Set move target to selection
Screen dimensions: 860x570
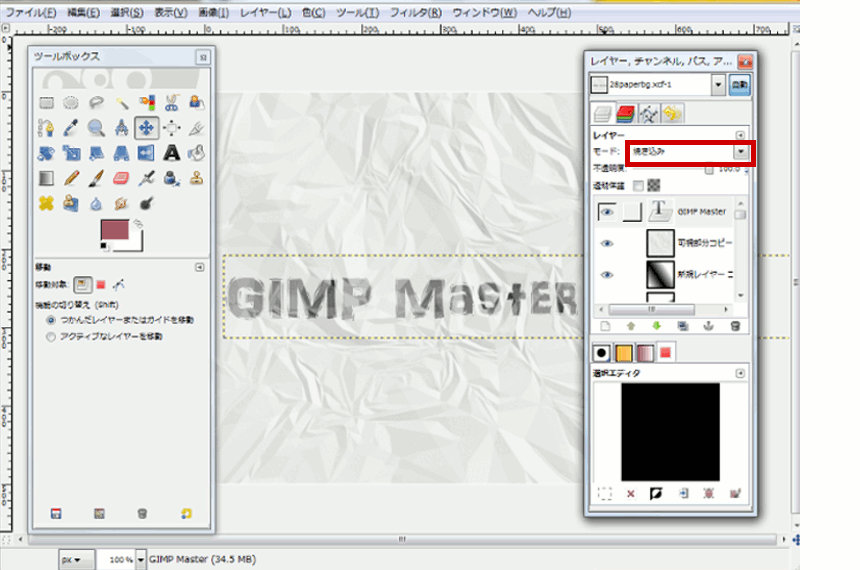point(101,284)
